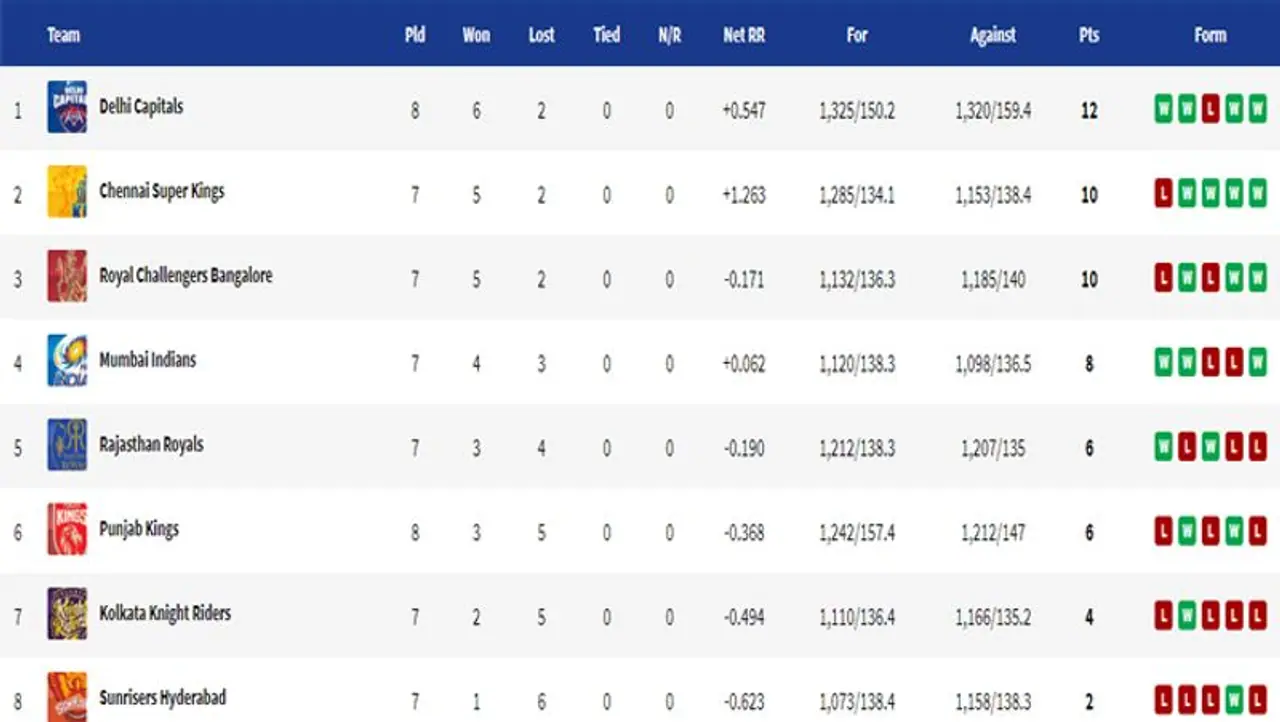This screenshot has height=722, width=1280.
Task: Click the Kolkata Knight Riders logo
Action: pyautogui.click(x=67, y=614)
